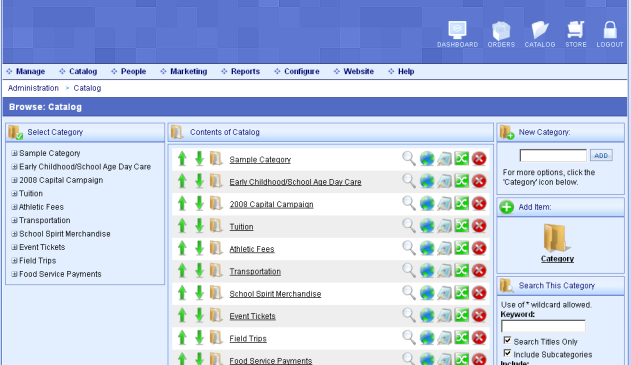
Task: Open the People menu
Action: click(x=133, y=71)
